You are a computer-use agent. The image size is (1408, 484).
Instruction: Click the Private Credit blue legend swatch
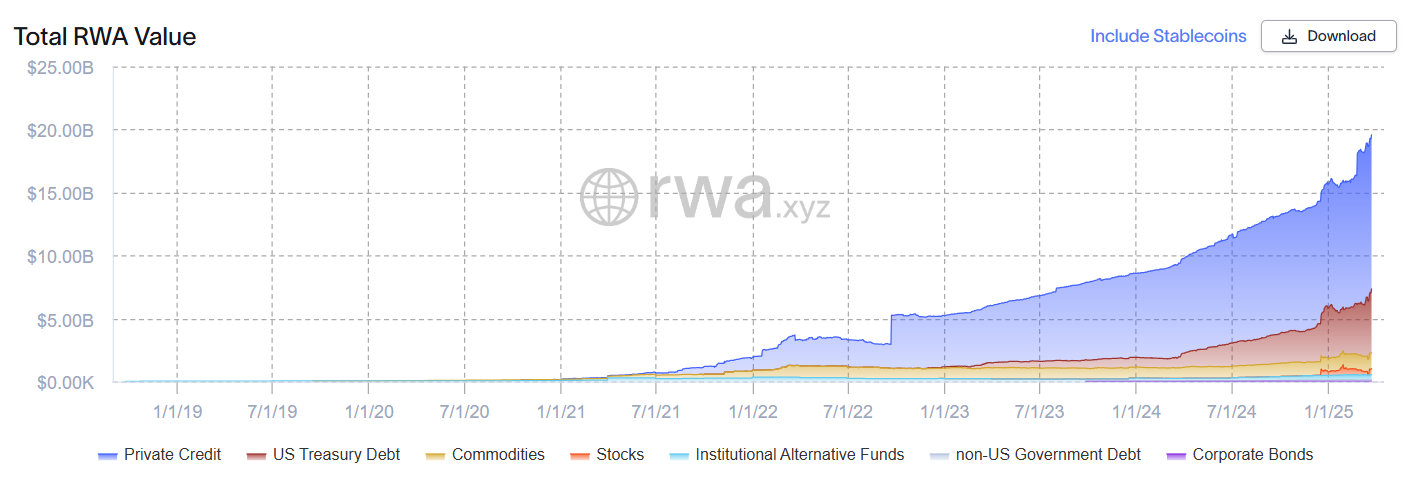click(108, 456)
